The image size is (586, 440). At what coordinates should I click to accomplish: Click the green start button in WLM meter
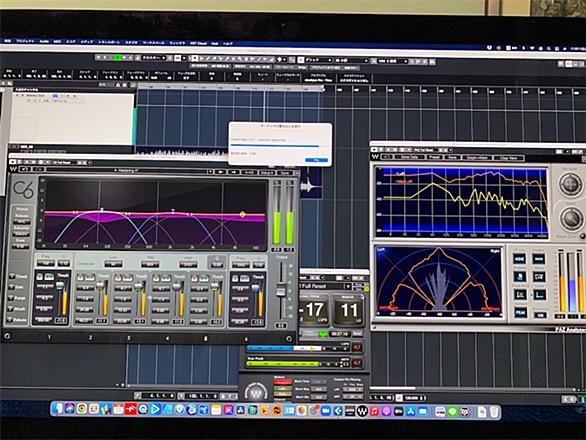coord(322,334)
